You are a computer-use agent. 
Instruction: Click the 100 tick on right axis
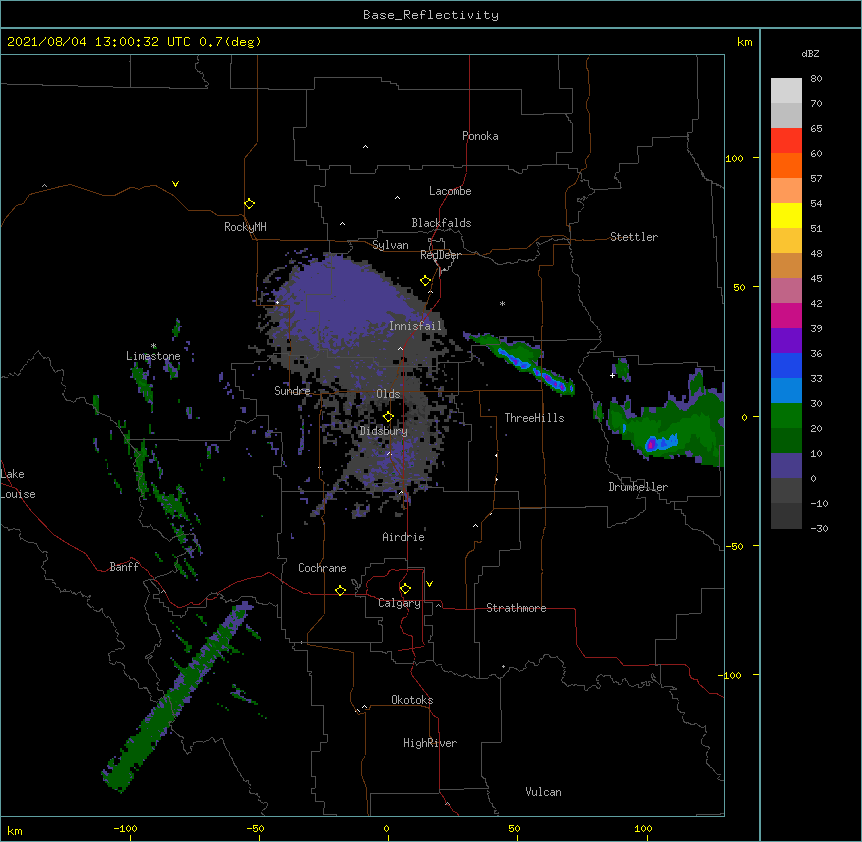pyautogui.click(x=734, y=158)
